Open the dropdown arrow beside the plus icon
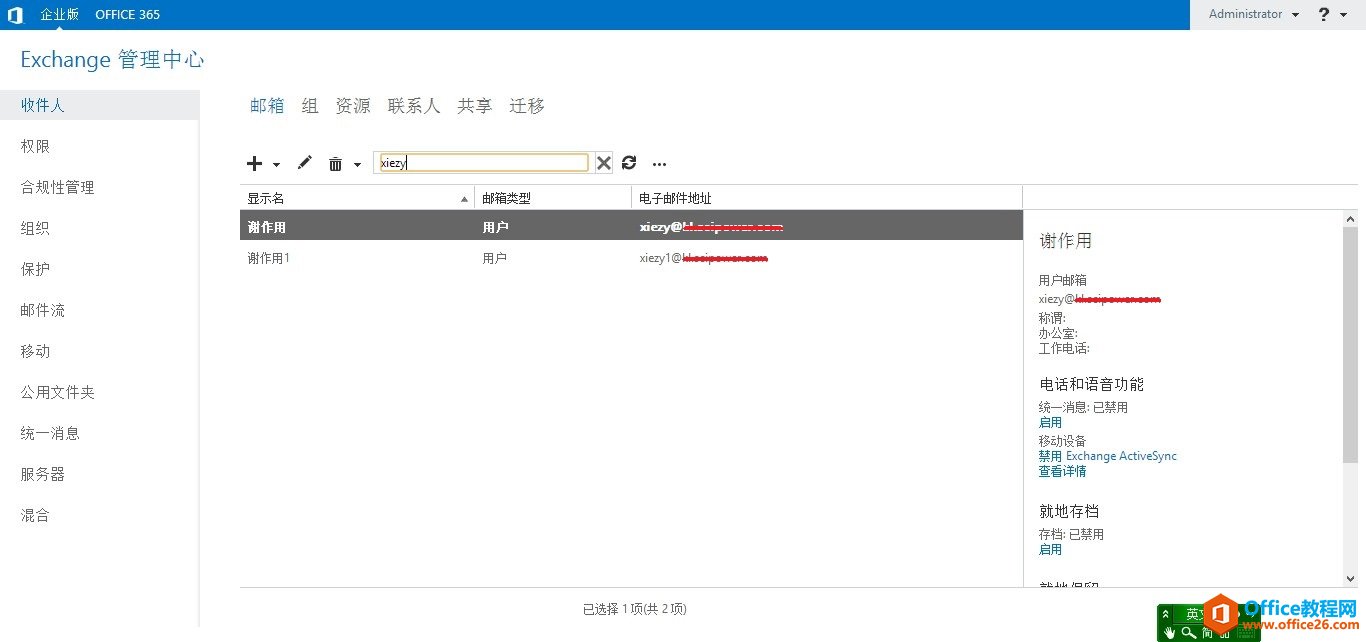The image size is (1366, 642). [x=276, y=163]
